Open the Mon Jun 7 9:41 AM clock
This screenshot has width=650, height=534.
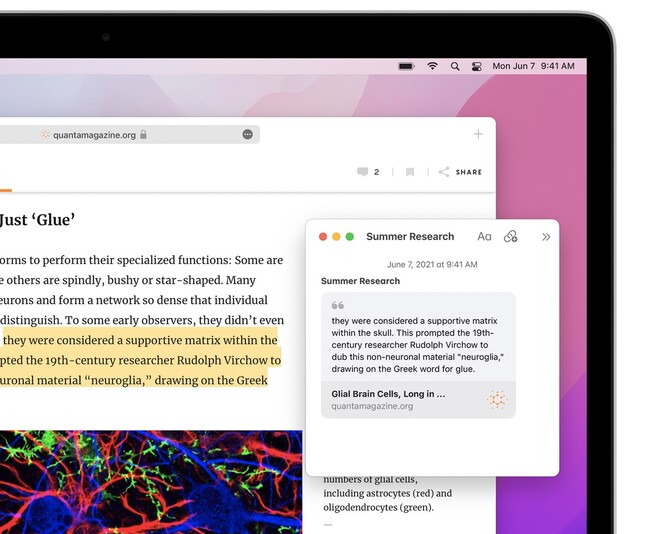[x=533, y=66]
